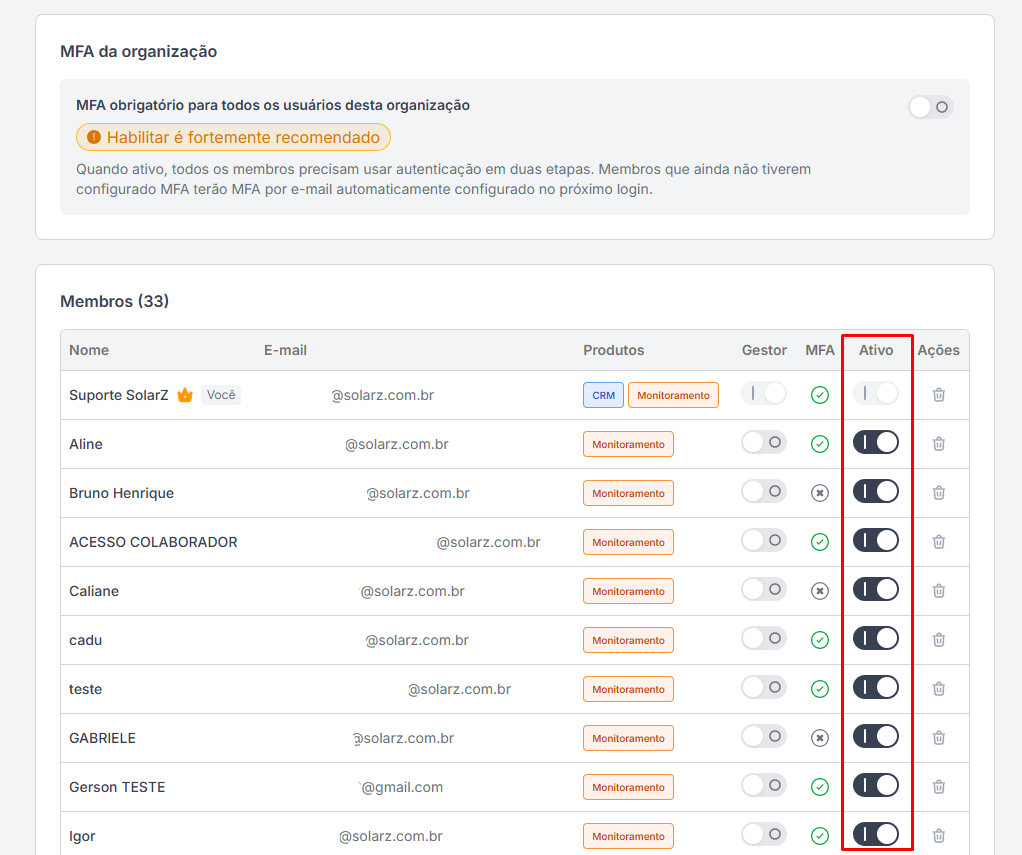Image resolution: width=1022 pixels, height=855 pixels.
Task: Click MFA disabled icon in Caliane row
Action: pyautogui.click(x=820, y=590)
